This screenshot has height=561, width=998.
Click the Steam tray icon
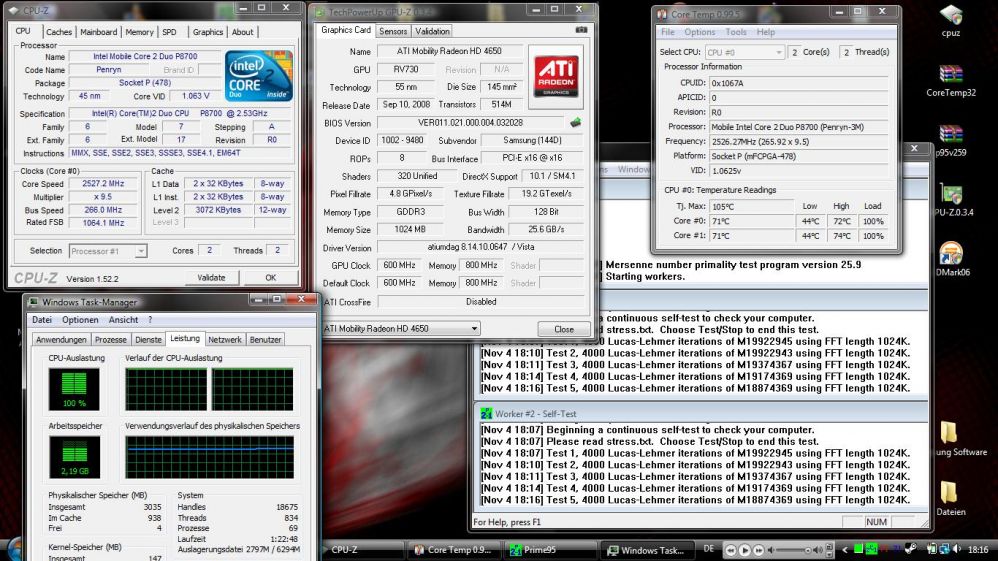point(911,549)
